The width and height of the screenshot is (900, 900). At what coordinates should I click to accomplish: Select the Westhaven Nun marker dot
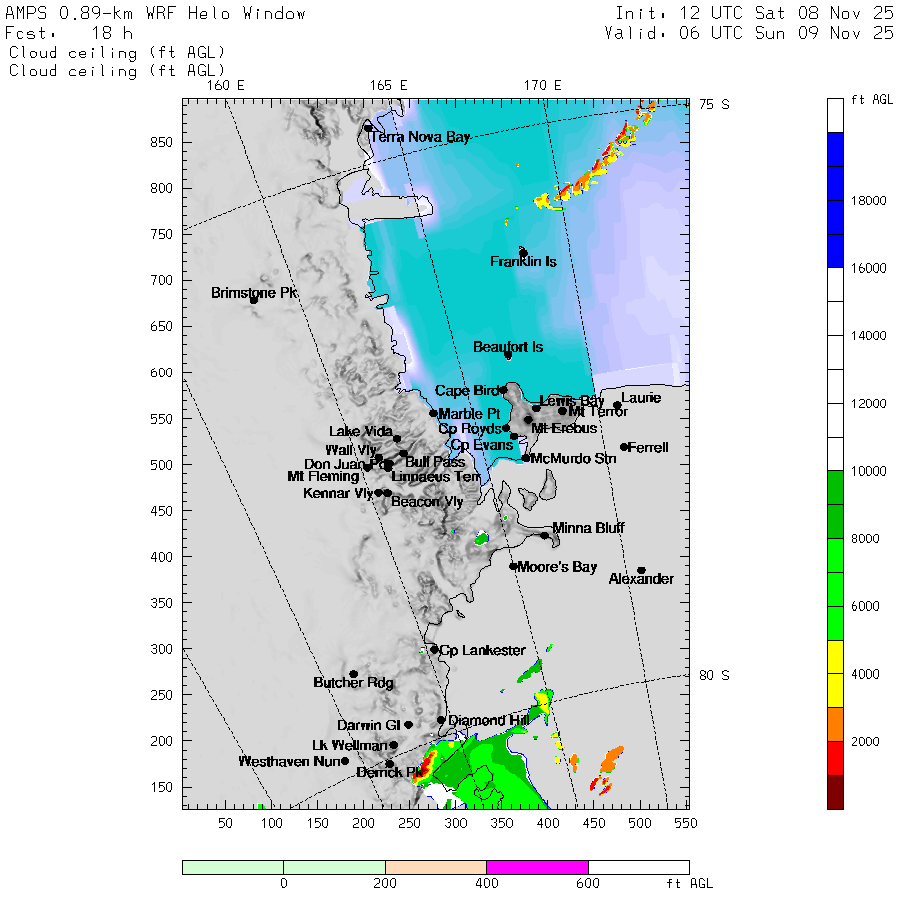(x=345, y=761)
